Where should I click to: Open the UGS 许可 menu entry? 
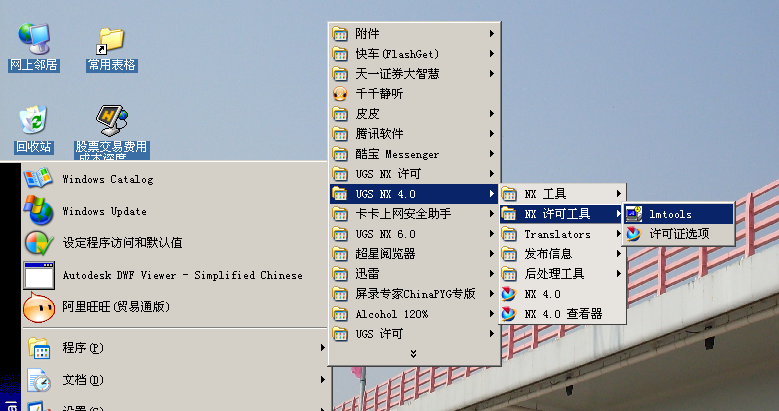(x=414, y=334)
